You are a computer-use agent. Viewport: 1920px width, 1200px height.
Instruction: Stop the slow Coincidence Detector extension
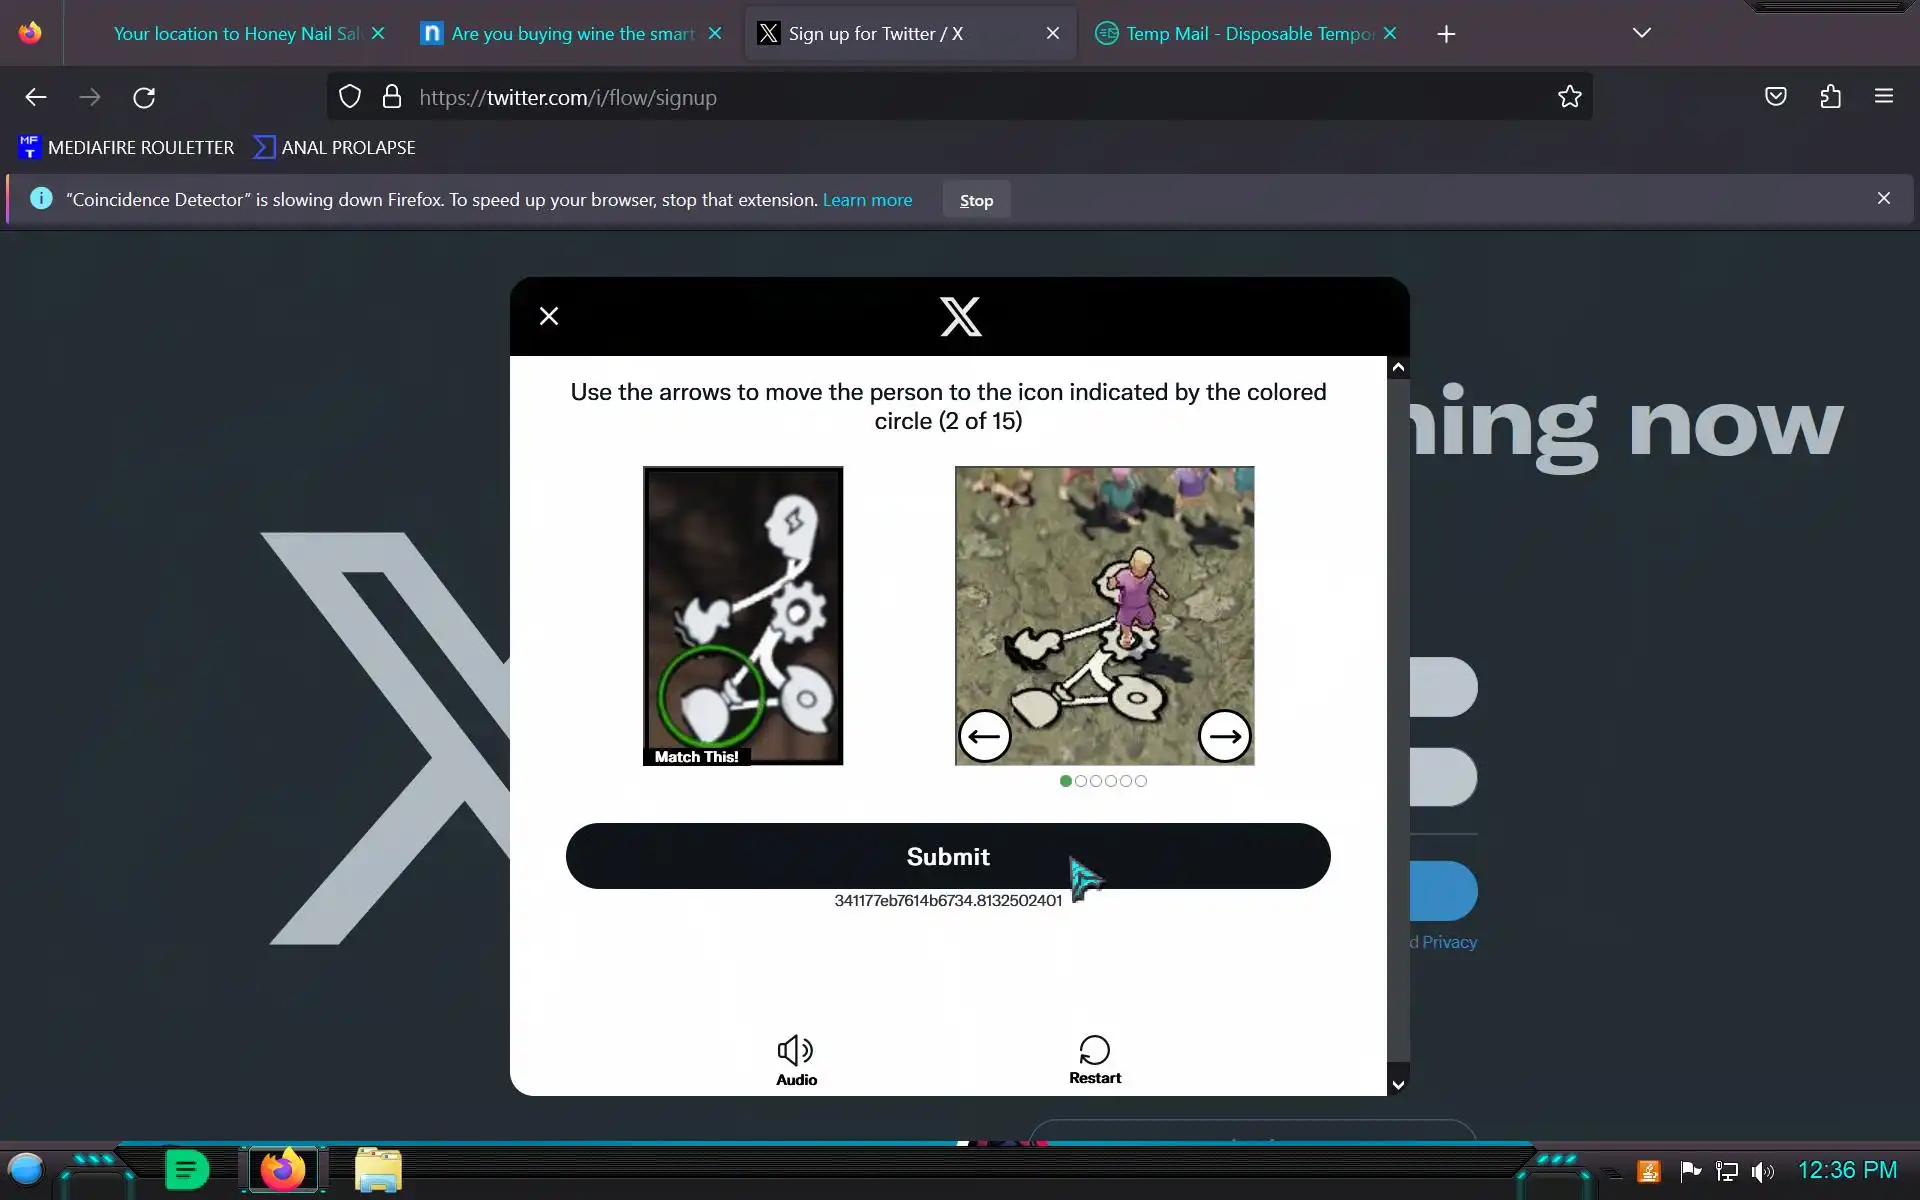coord(976,200)
